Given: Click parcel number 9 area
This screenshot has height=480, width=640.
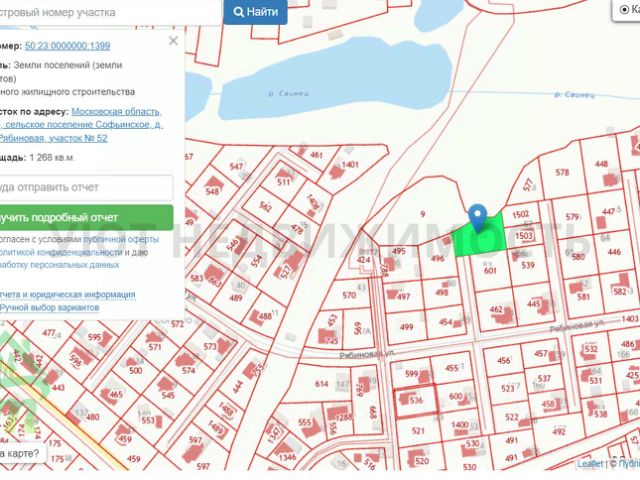Looking at the screenshot, I should tap(423, 213).
